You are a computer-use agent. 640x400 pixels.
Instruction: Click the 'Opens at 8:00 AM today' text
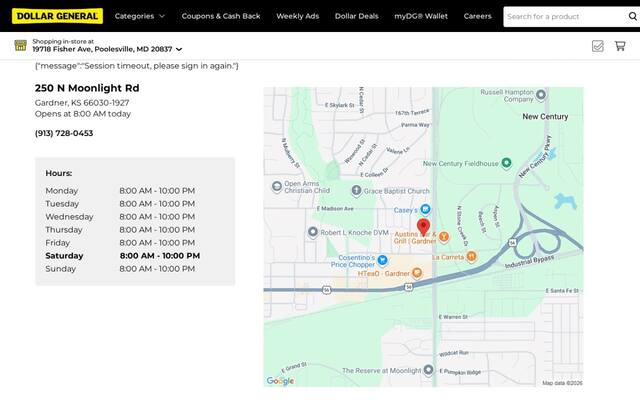click(83, 114)
